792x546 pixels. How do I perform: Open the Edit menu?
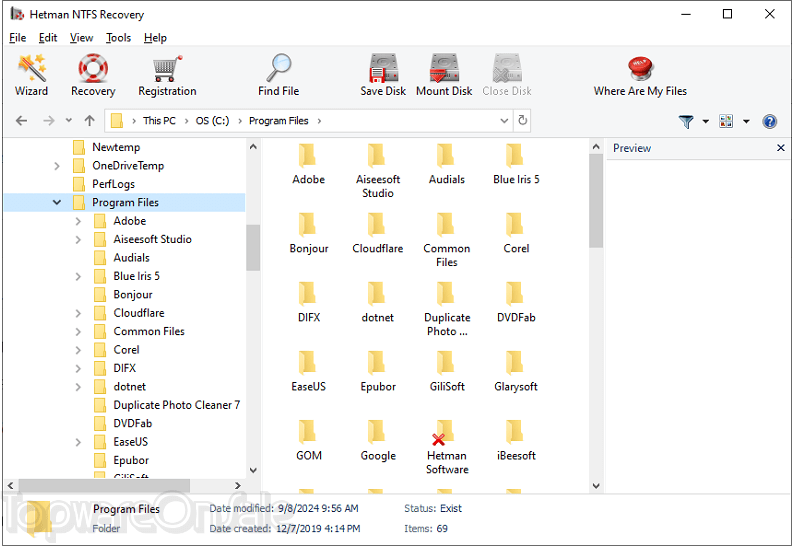point(48,38)
